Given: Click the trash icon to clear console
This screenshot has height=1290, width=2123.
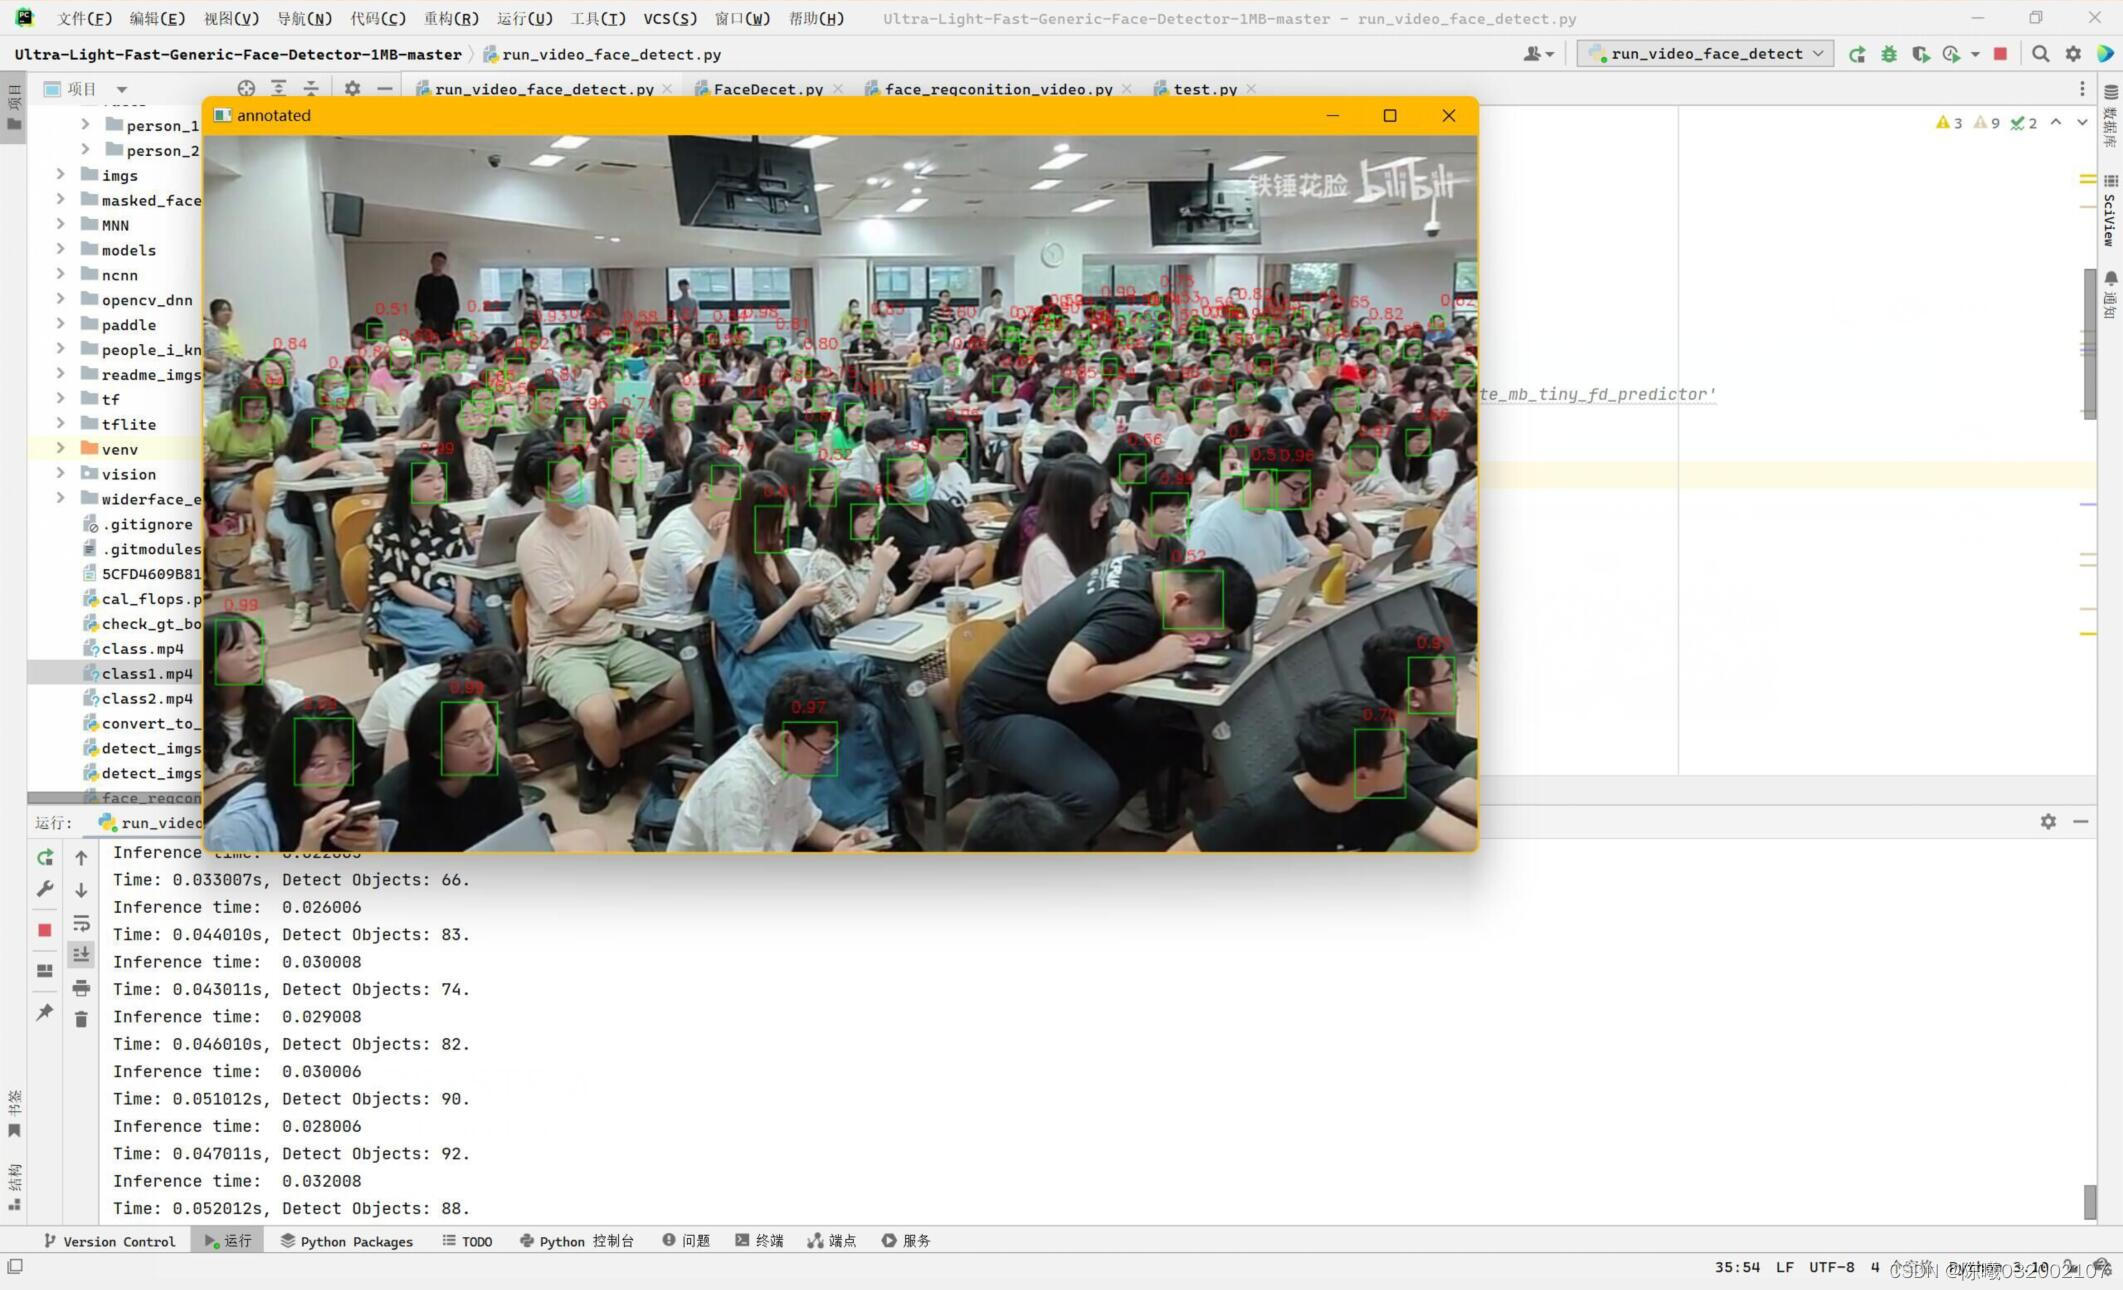Looking at the screenshot, I should click(x=81, y=1019).
